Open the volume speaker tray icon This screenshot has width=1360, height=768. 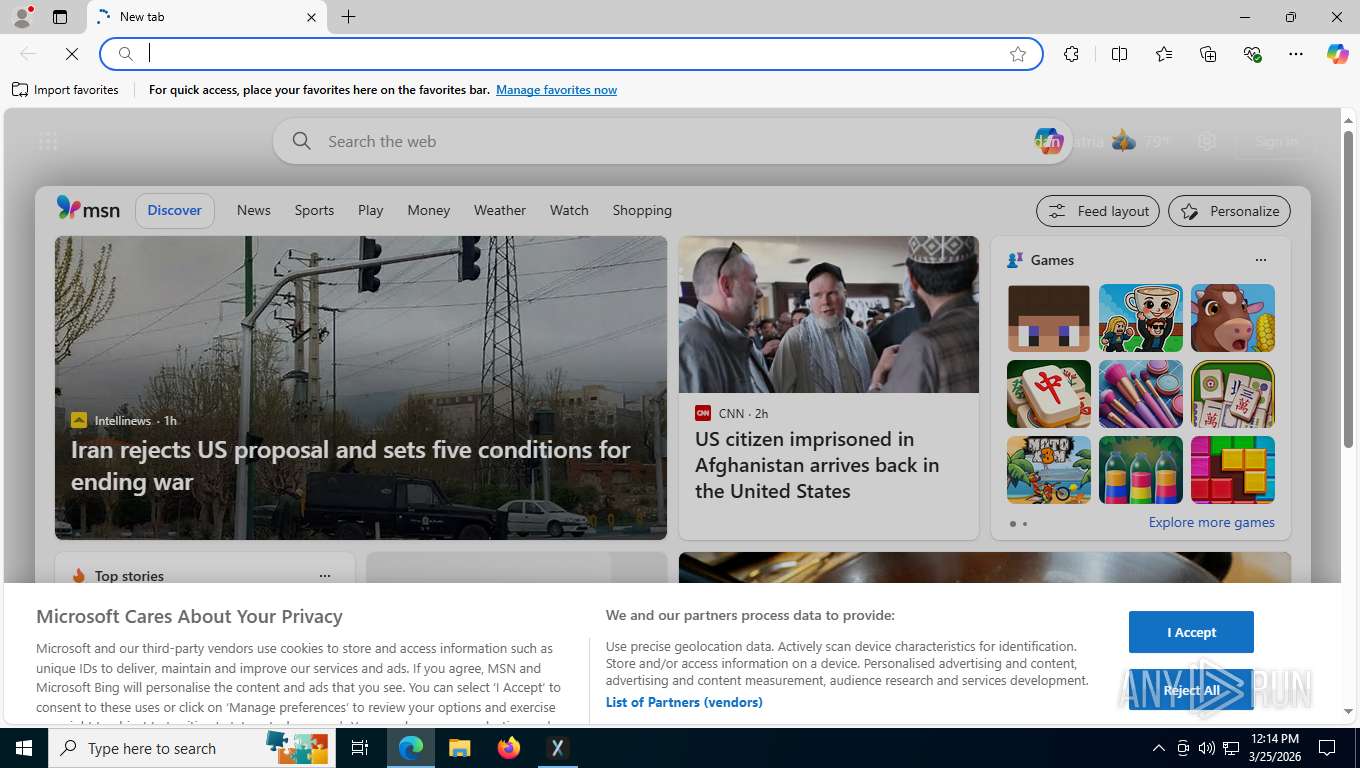tap(1207, 748)
